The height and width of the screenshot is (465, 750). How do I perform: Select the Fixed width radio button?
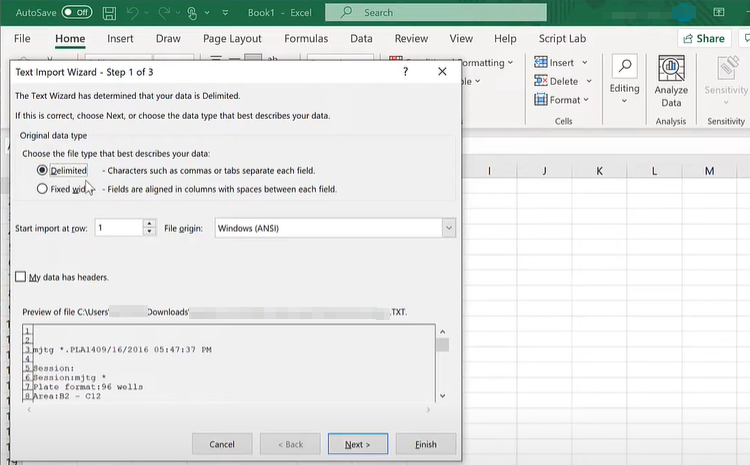pyautogui.click(x=42, y=188)
